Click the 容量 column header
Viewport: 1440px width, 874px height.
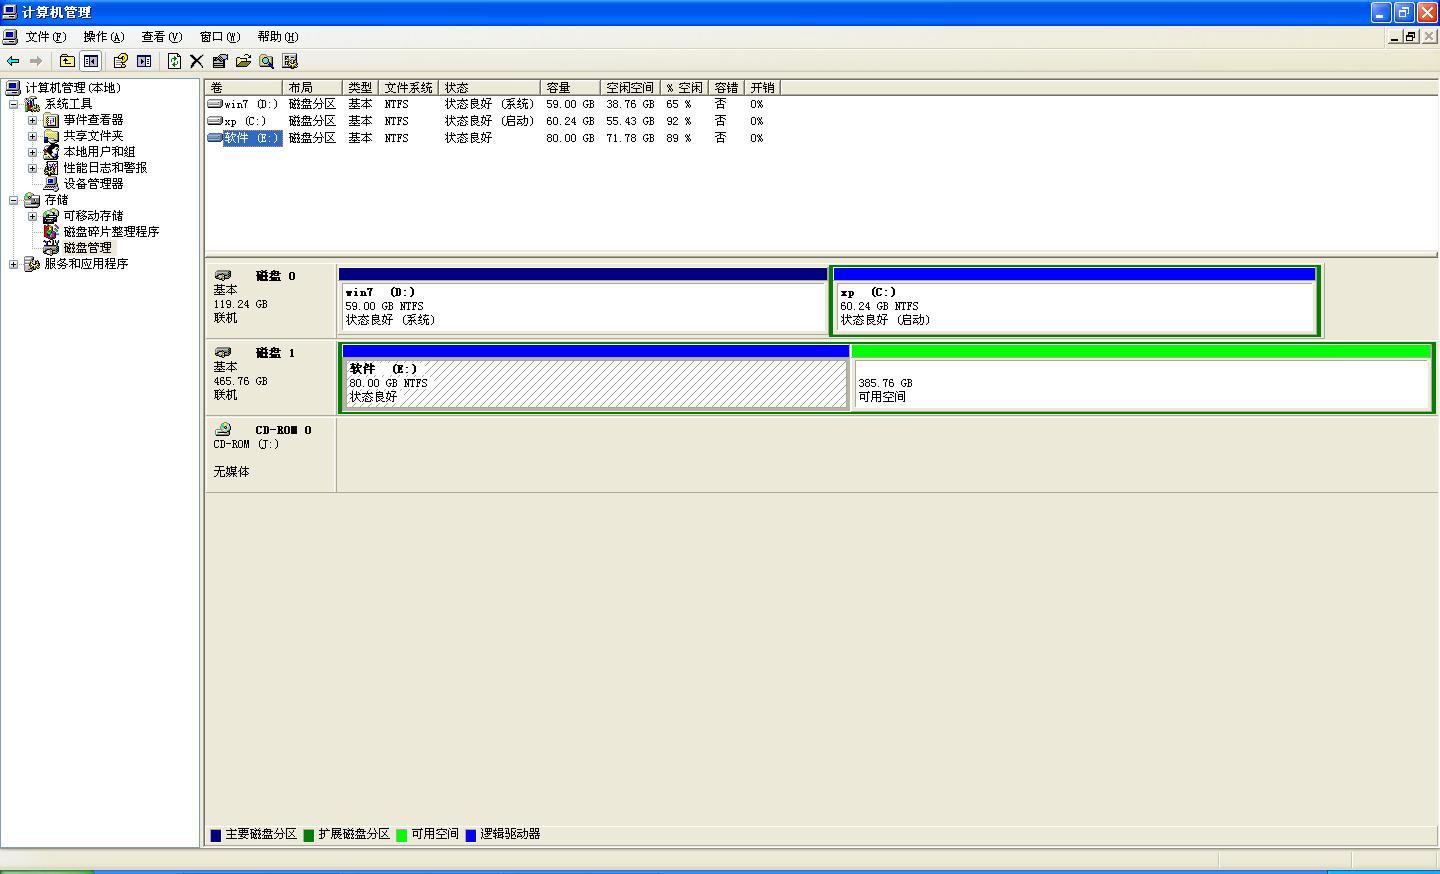[569, 88]
